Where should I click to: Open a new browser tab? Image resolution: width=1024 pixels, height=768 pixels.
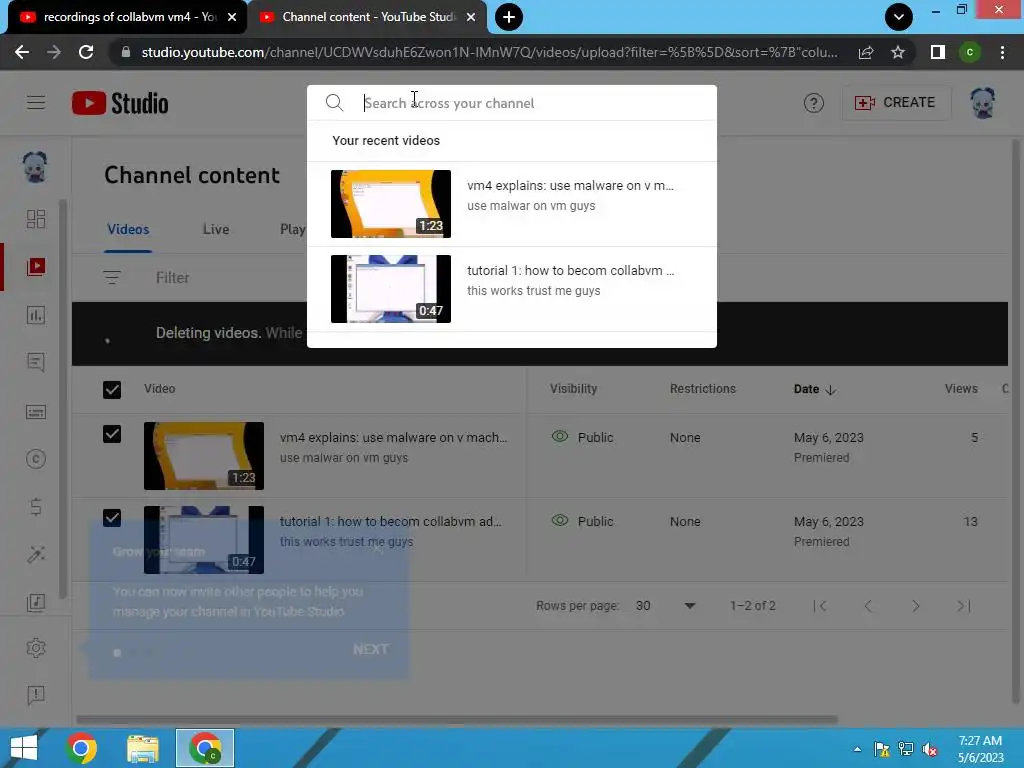coord(509,17)
